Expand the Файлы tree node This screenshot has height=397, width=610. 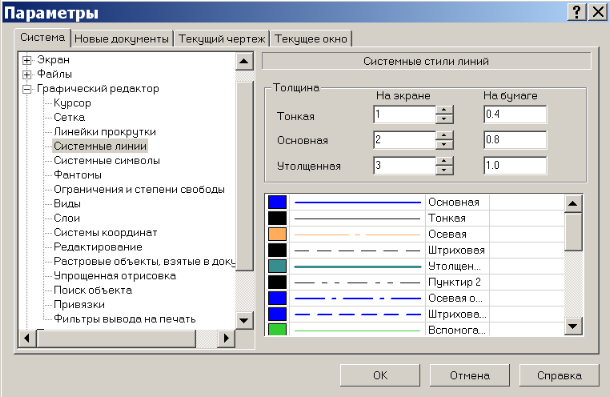[x=27, y=74]
